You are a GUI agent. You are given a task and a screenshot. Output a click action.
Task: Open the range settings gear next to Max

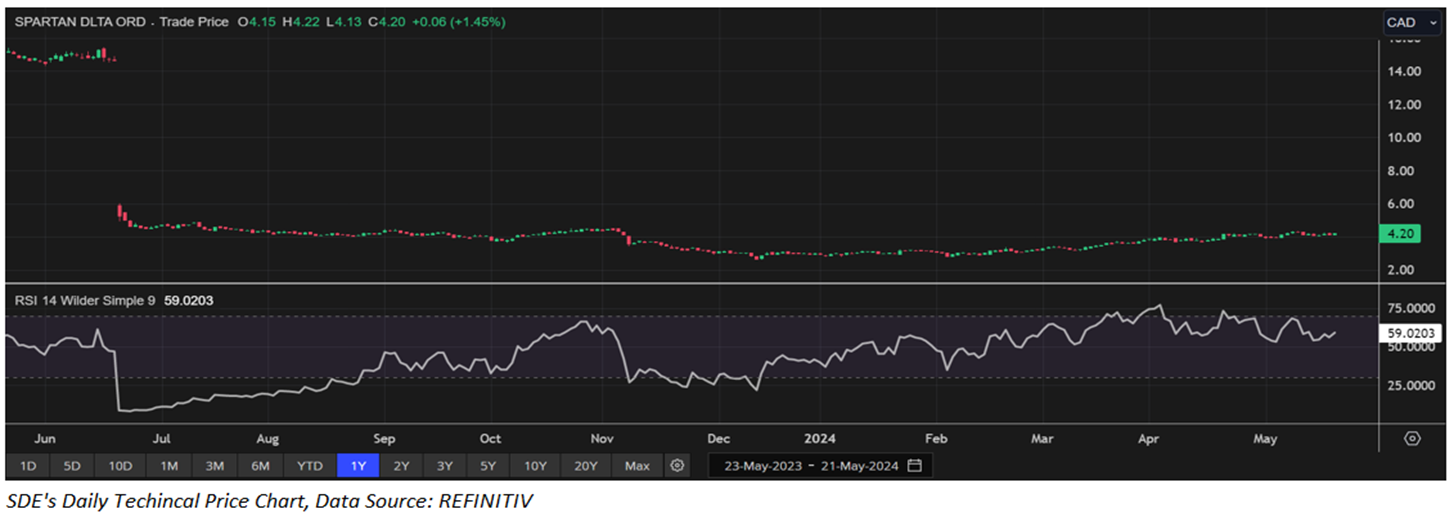coord(678,466)
